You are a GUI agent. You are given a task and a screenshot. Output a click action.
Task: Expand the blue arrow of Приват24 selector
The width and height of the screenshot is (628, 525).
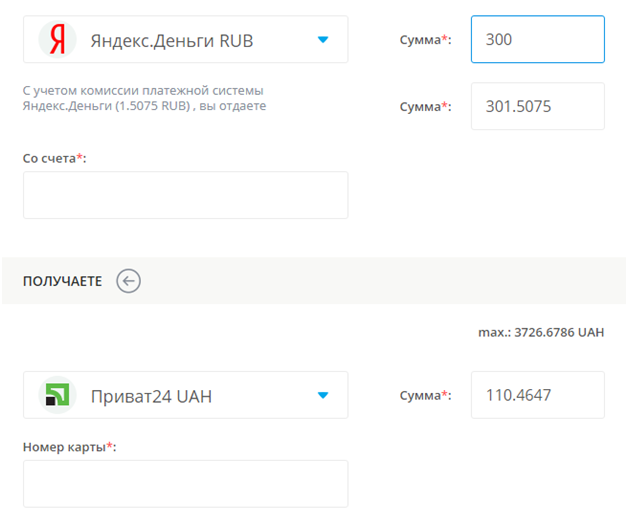(x=323, y=395)
